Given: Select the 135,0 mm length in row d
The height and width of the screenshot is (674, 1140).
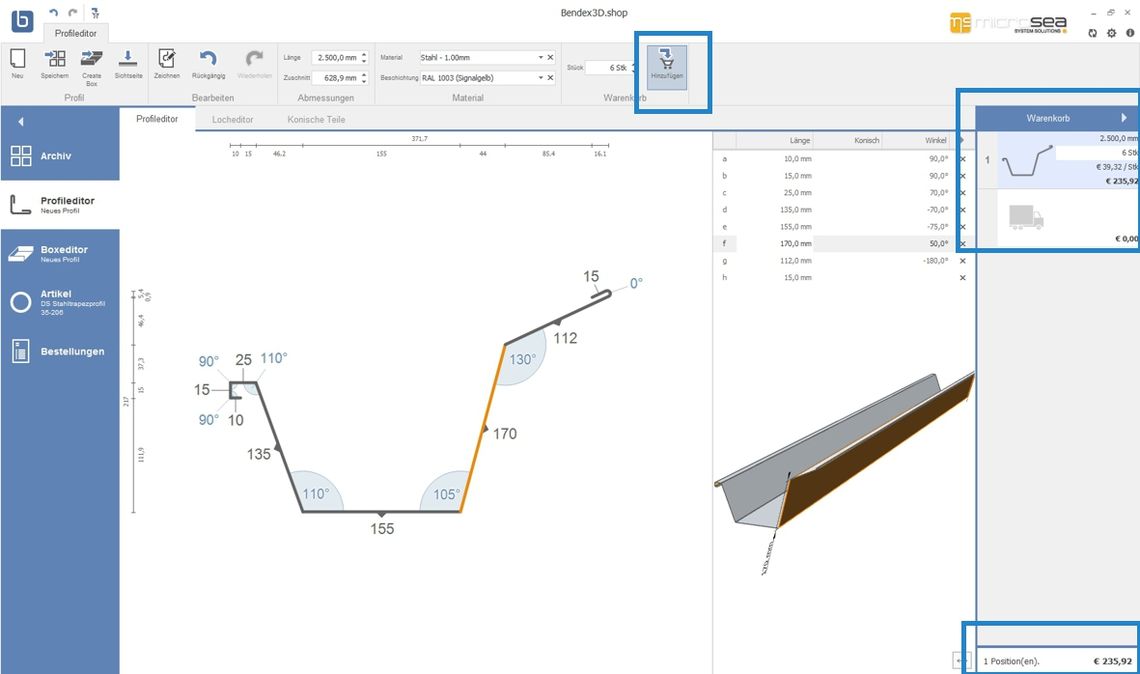Looking at the screenshot, I should click(796, 209).
